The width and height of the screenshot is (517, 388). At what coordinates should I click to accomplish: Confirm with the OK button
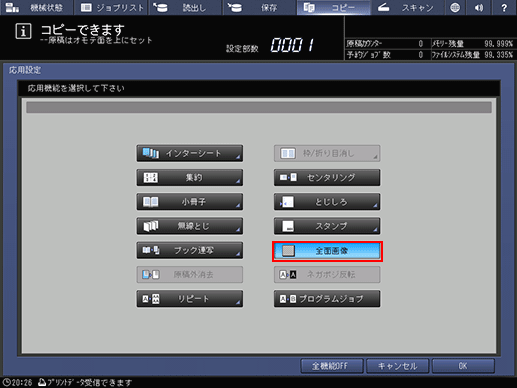point(463,366)
